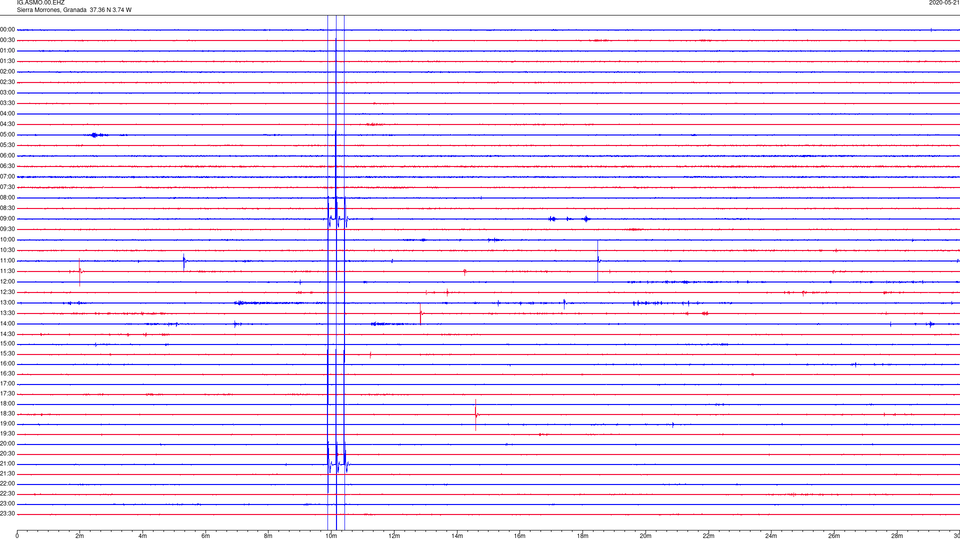Screen dimensions: 960x540
Task: Select the 20:00 trace time label
Action: (x=7, y=444)
